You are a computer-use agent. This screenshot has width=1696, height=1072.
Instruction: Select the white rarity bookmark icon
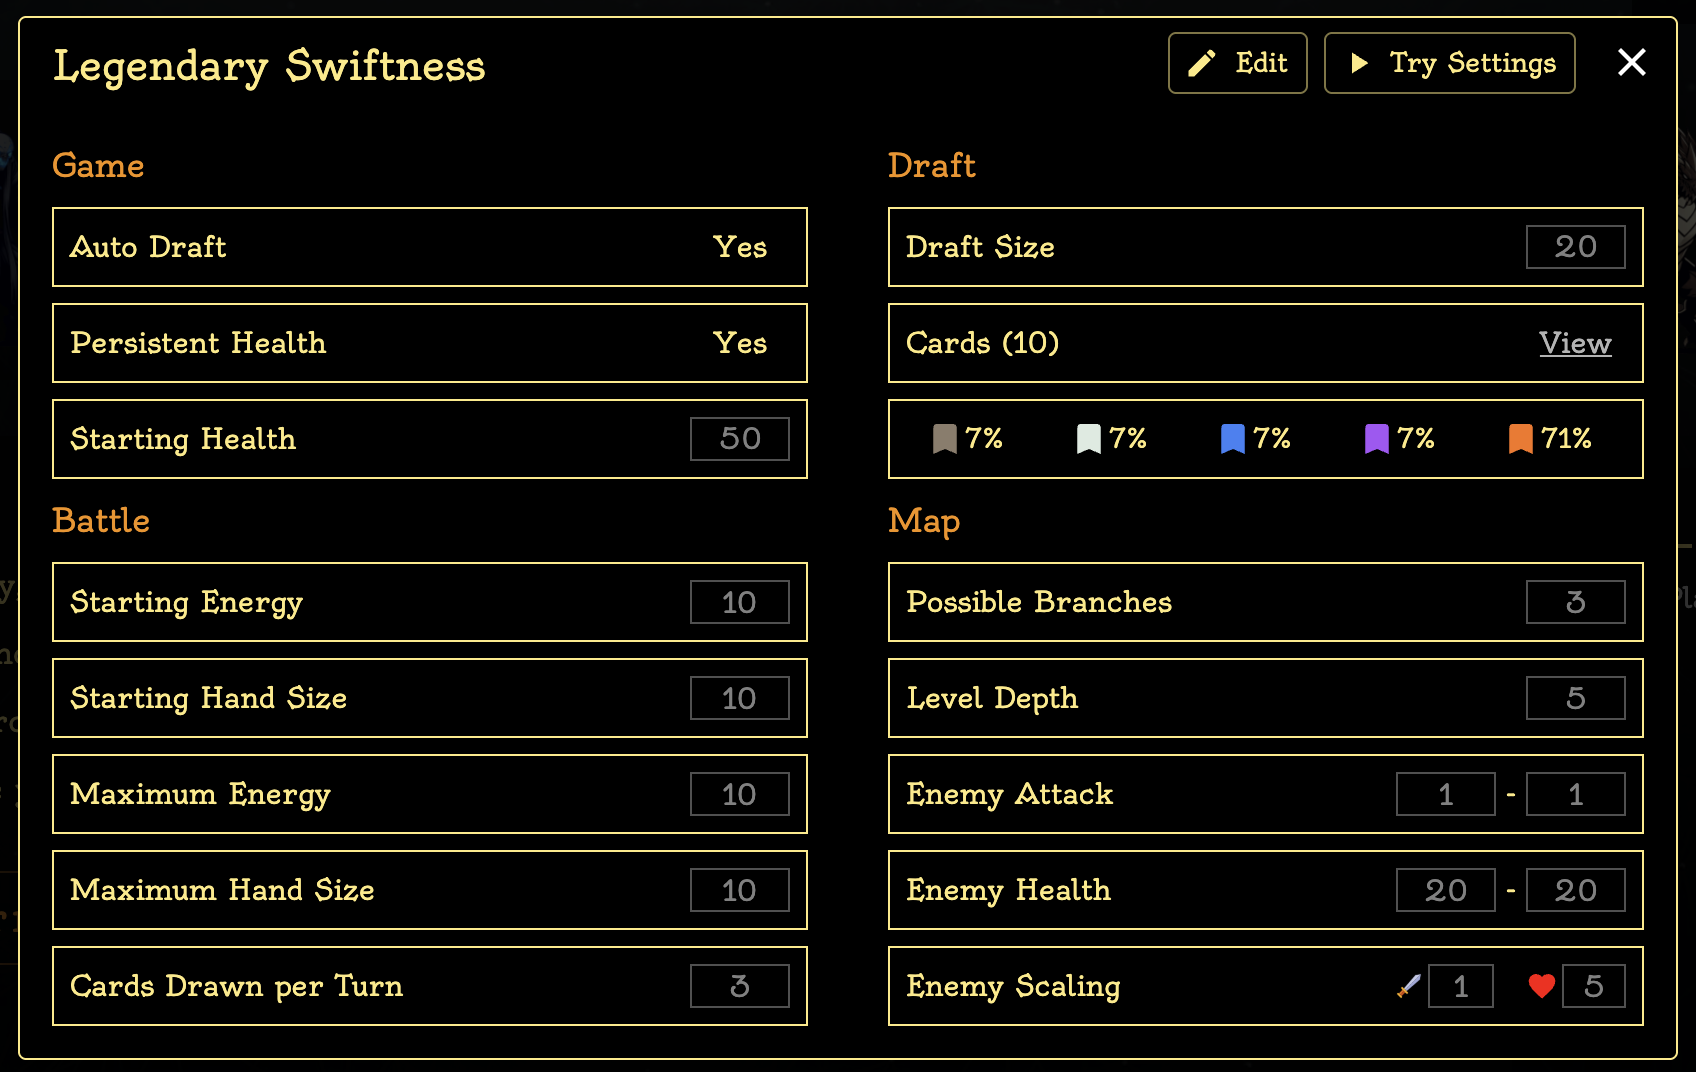coord(1089,438)
